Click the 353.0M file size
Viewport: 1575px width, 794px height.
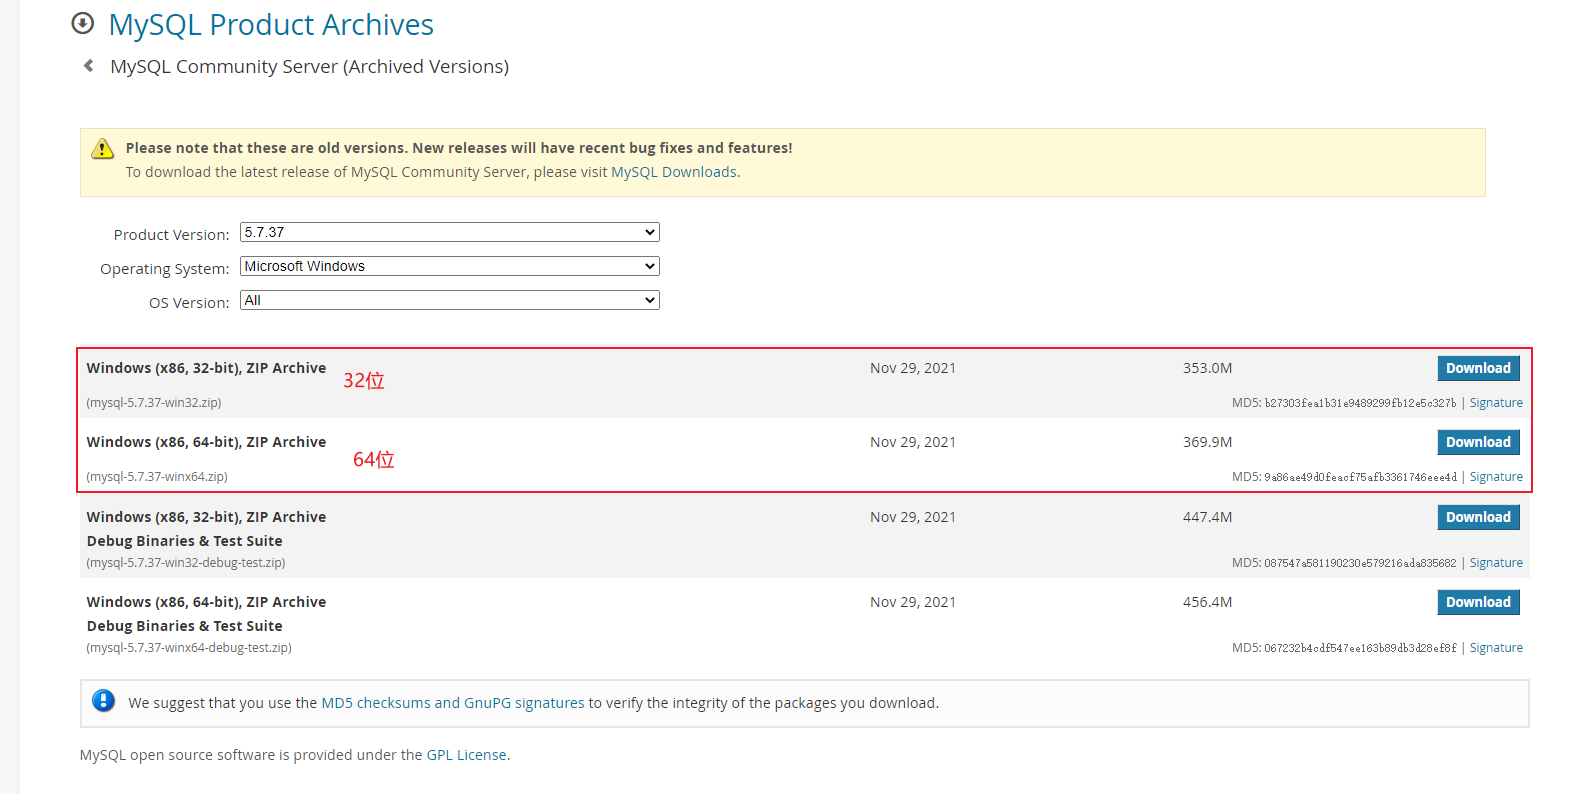(x=1207, y=368)
